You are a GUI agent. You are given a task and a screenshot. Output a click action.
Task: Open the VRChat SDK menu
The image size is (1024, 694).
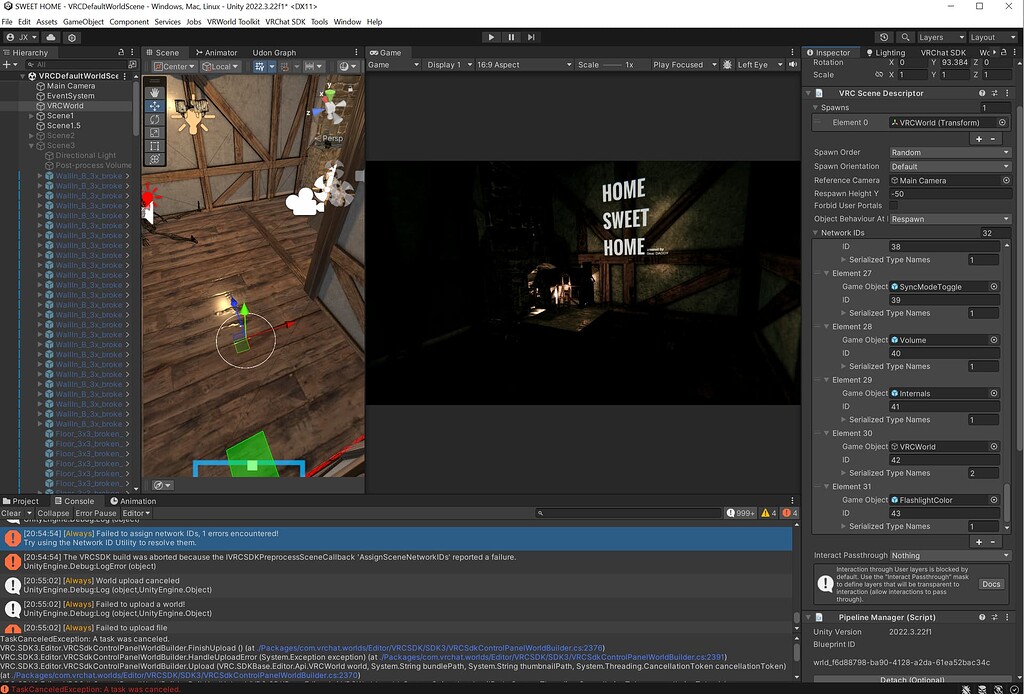click(x=285, y=22)
